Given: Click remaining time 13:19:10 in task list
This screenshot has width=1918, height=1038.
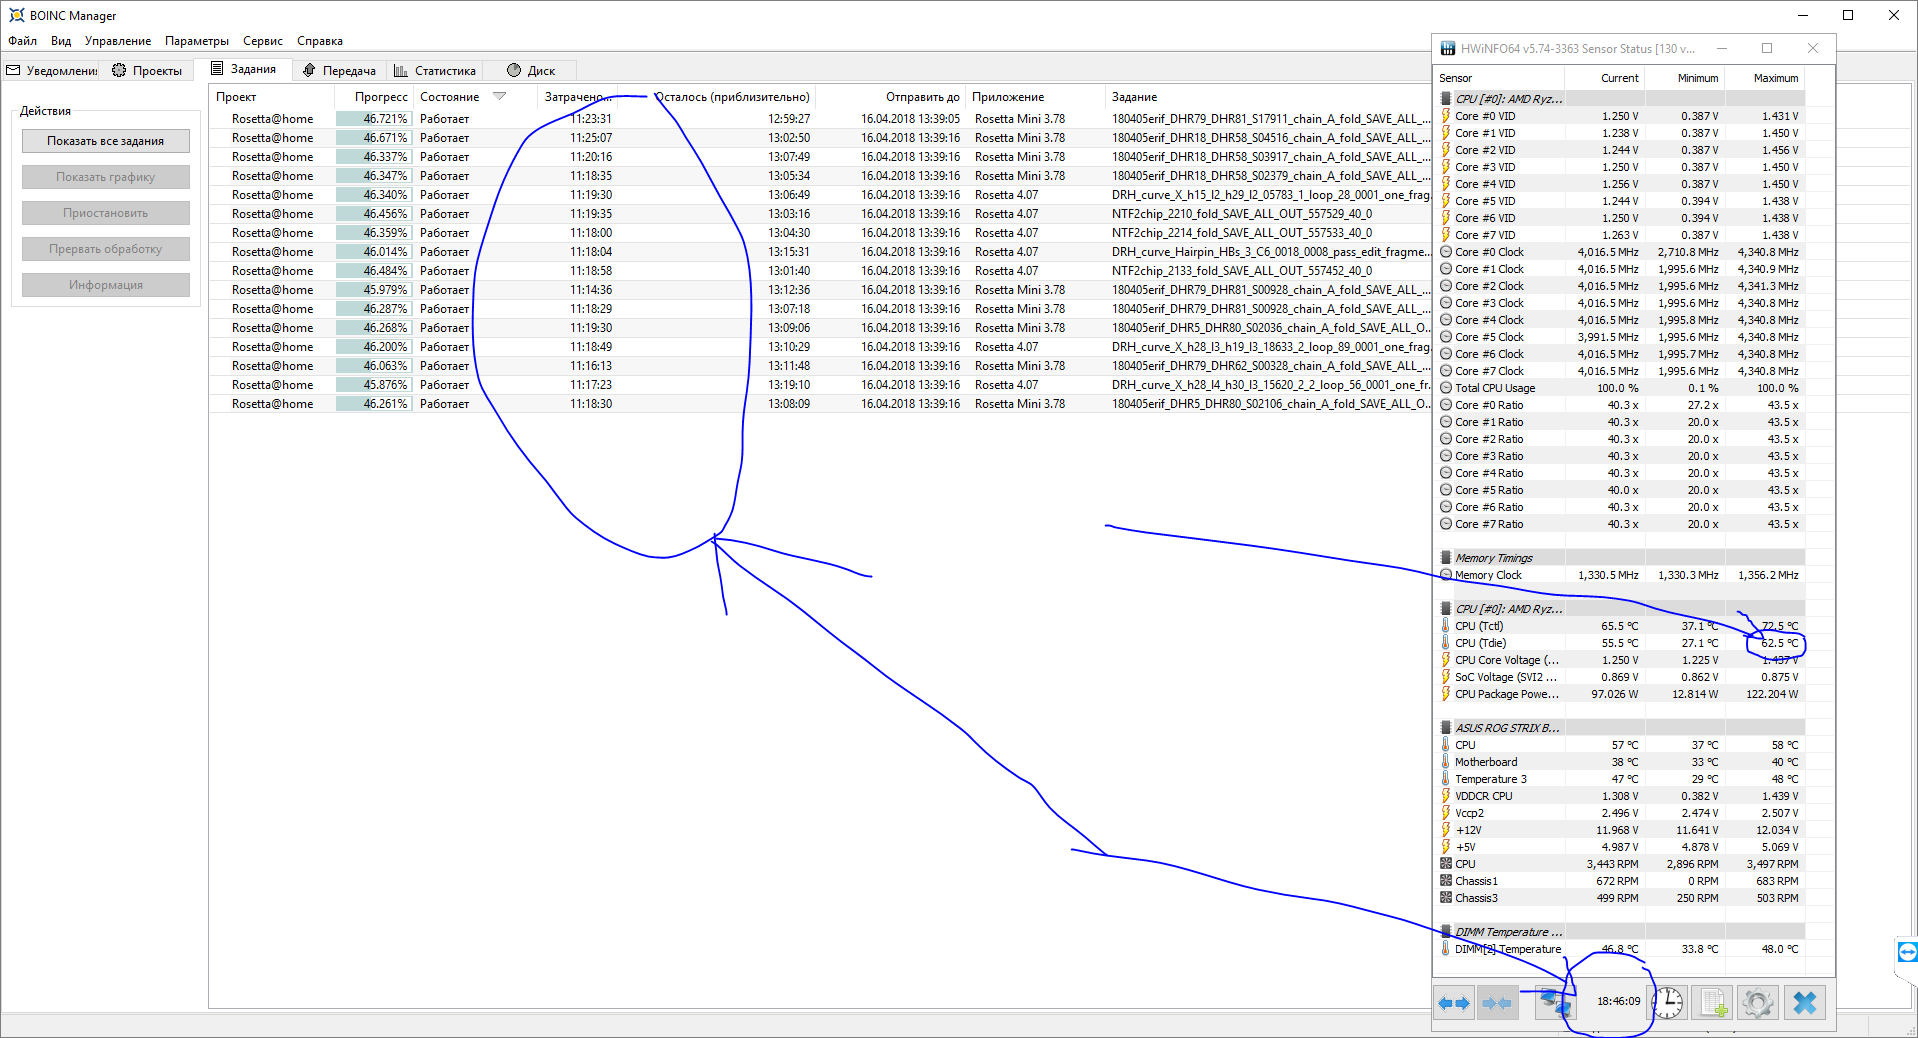Looking at the screenshot, I should pyautogui.click(x=789, y=385).
